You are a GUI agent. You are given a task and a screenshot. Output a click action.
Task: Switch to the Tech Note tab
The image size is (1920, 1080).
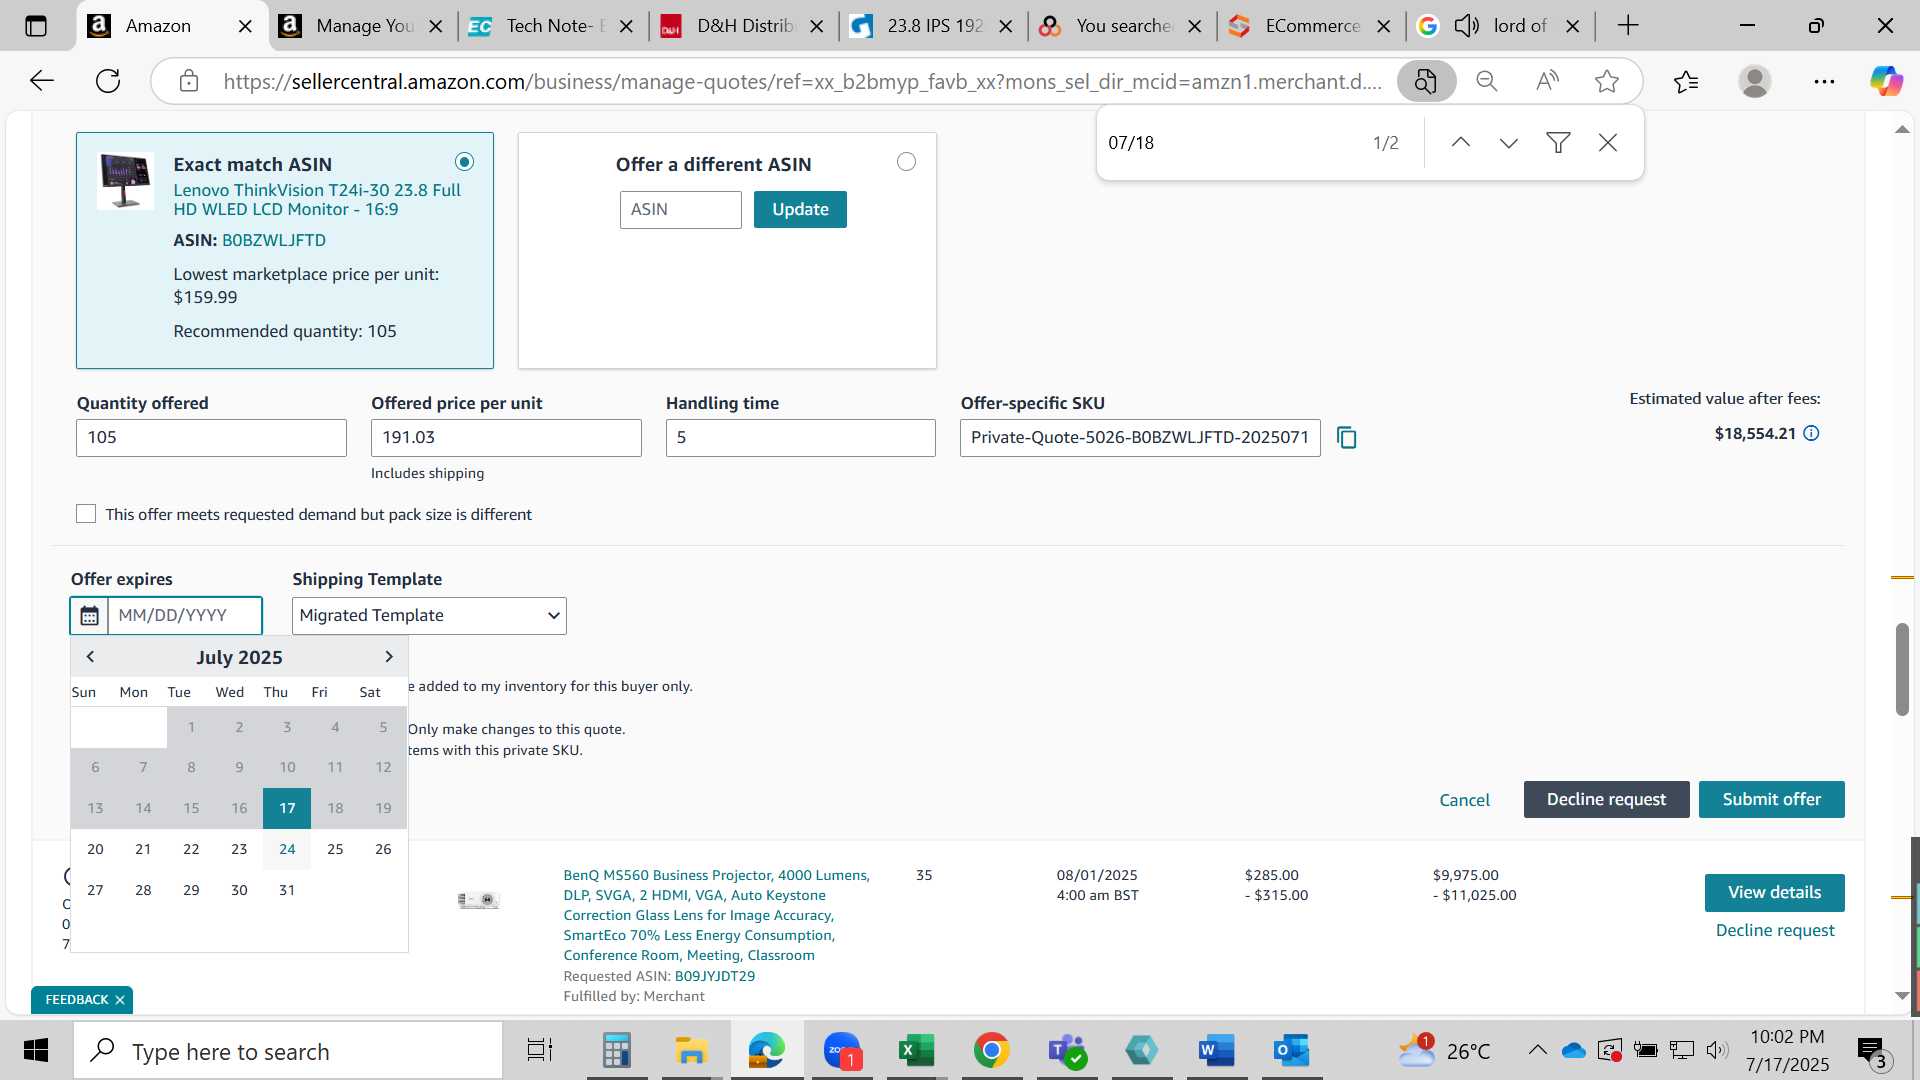pos(552,26)
